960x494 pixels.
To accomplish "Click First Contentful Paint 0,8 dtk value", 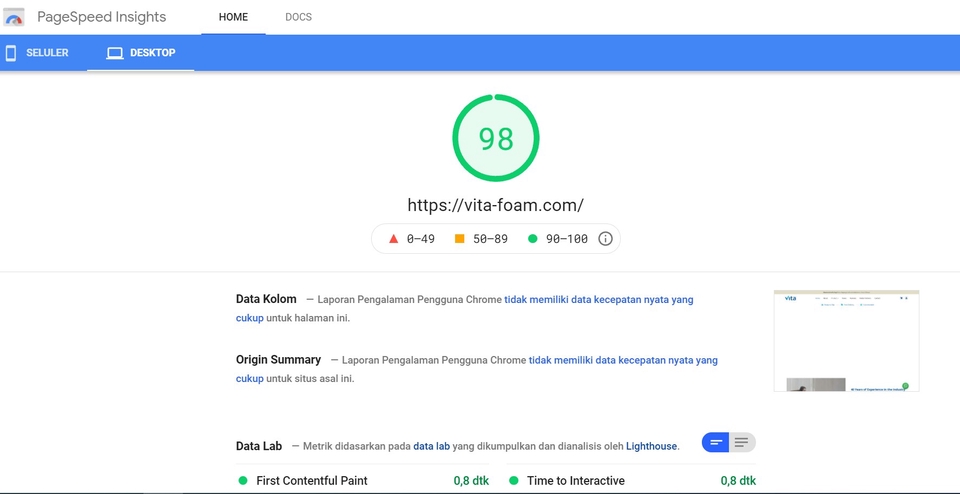I will click(x=471, y=481).
